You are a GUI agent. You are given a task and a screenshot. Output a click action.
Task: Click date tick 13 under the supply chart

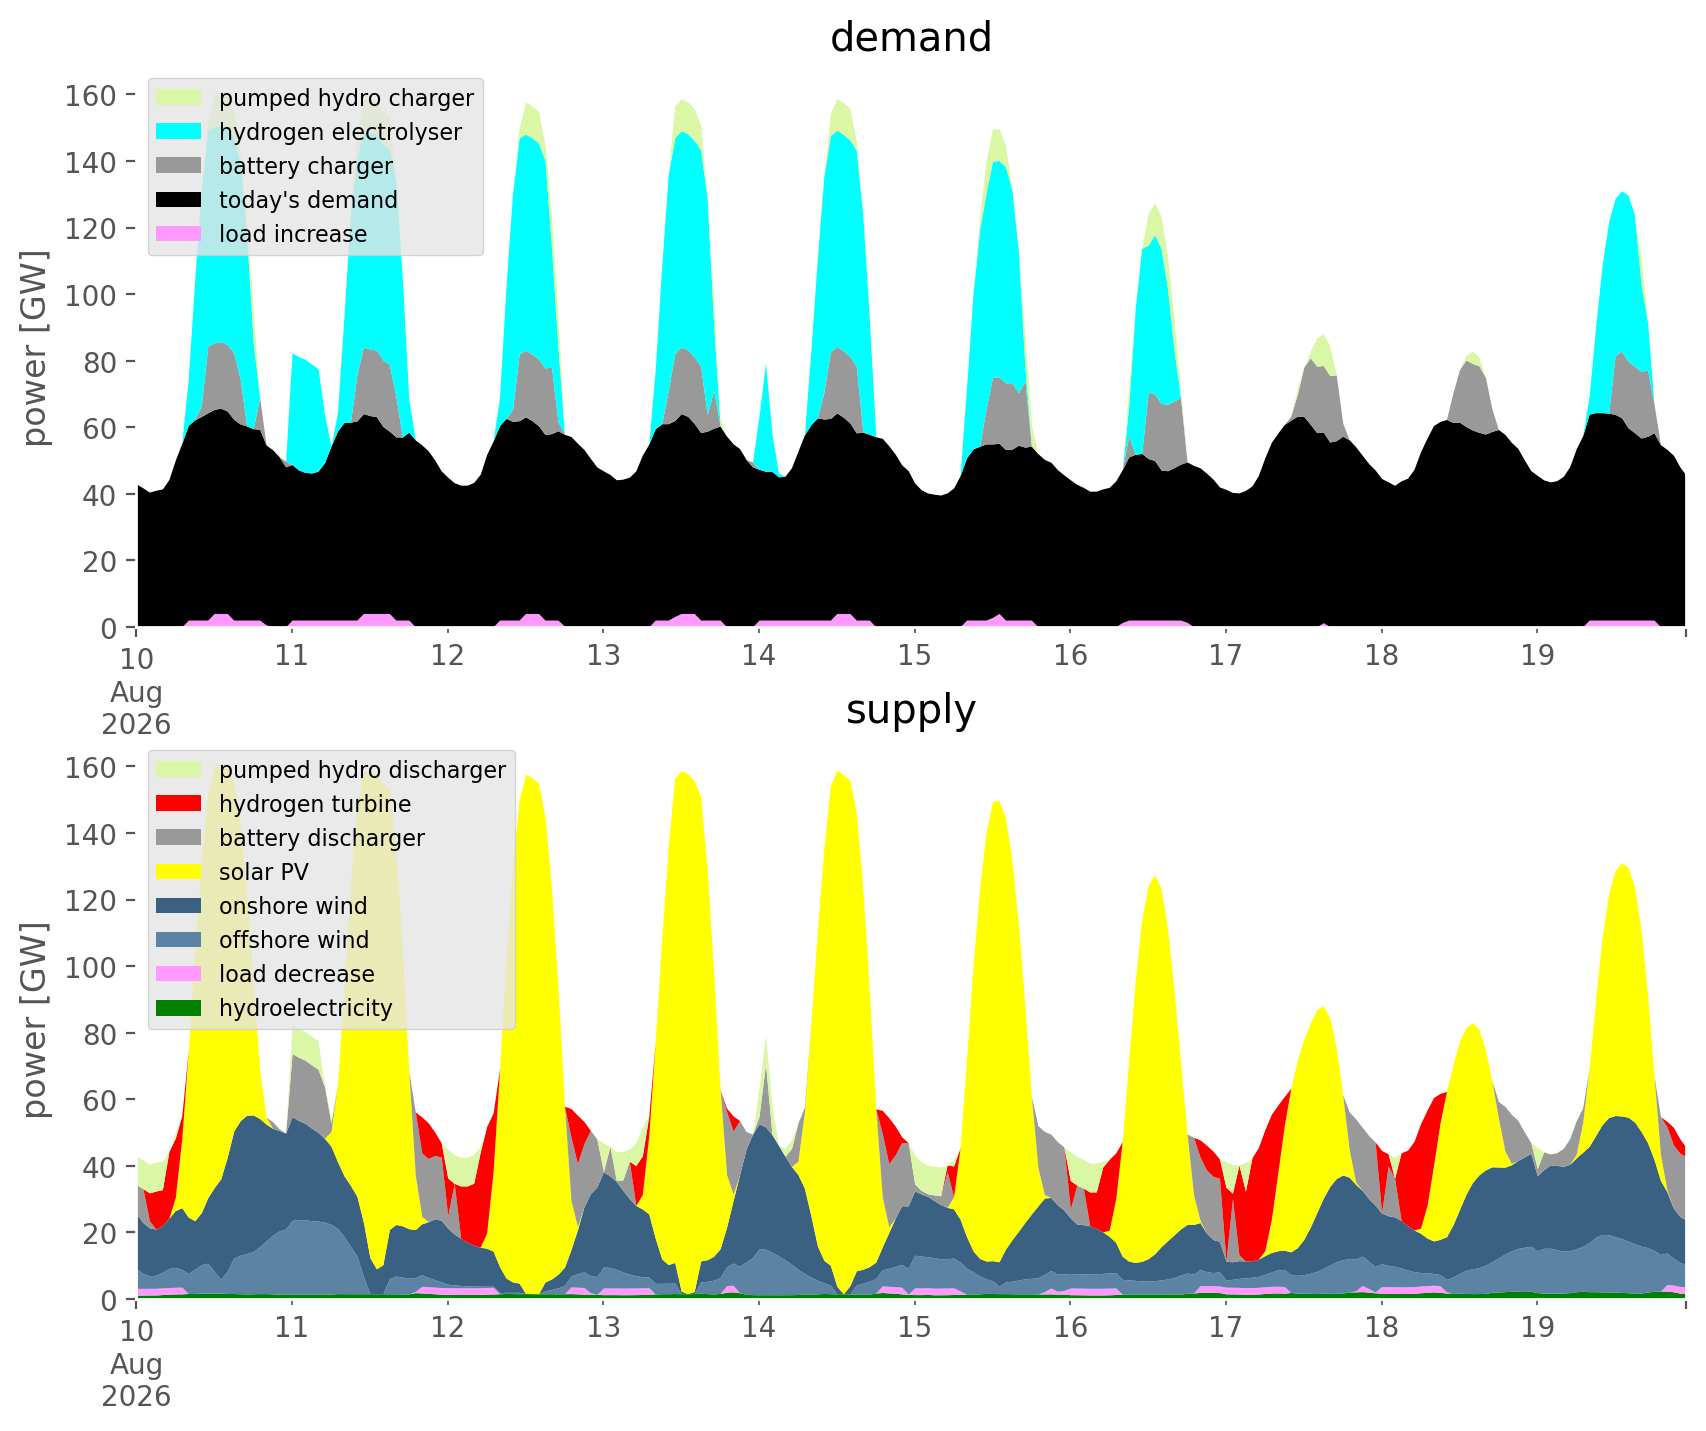coord(603,1328)
